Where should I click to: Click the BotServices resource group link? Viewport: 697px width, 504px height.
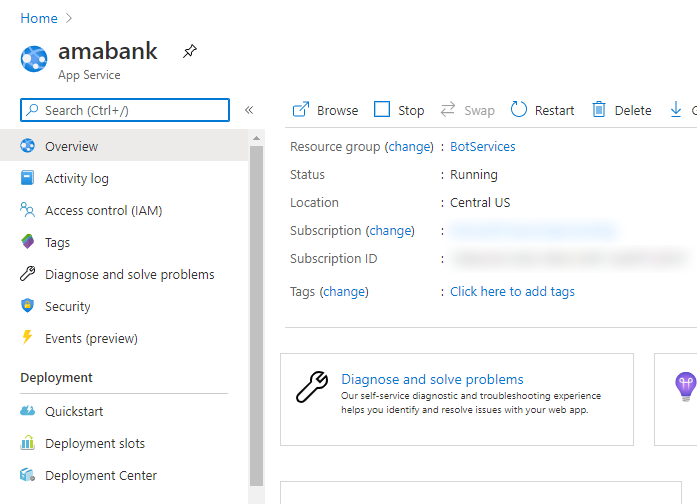483,146
